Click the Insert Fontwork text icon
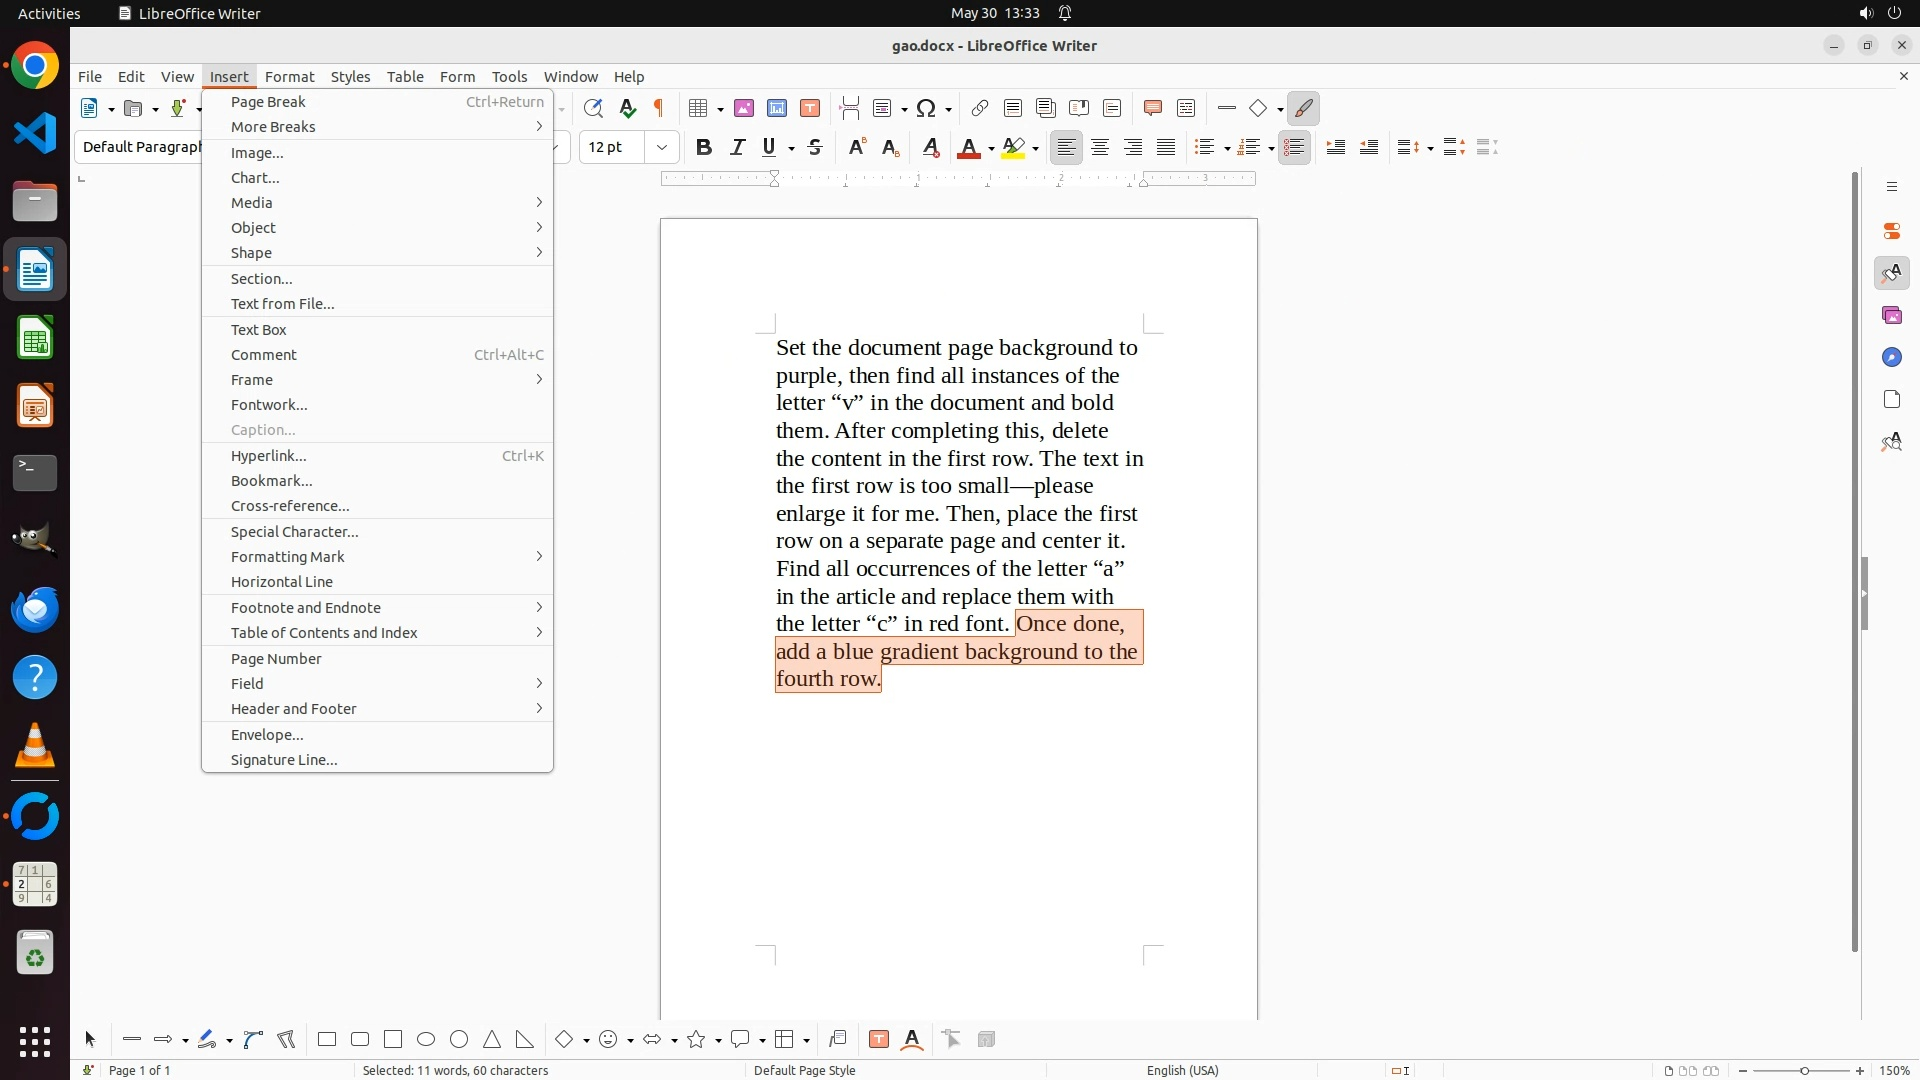This screenshot has width=1920, height=1080. click(x=912, y=1039)
